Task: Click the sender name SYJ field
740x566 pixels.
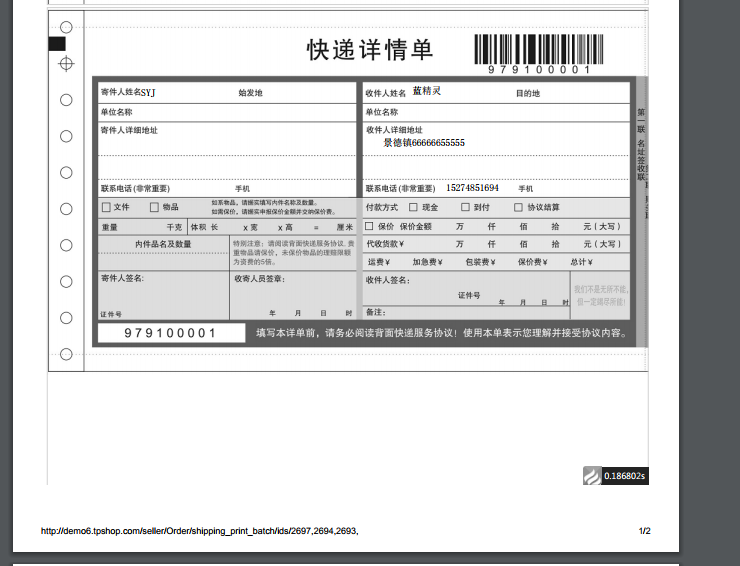Action: (148, 93)
